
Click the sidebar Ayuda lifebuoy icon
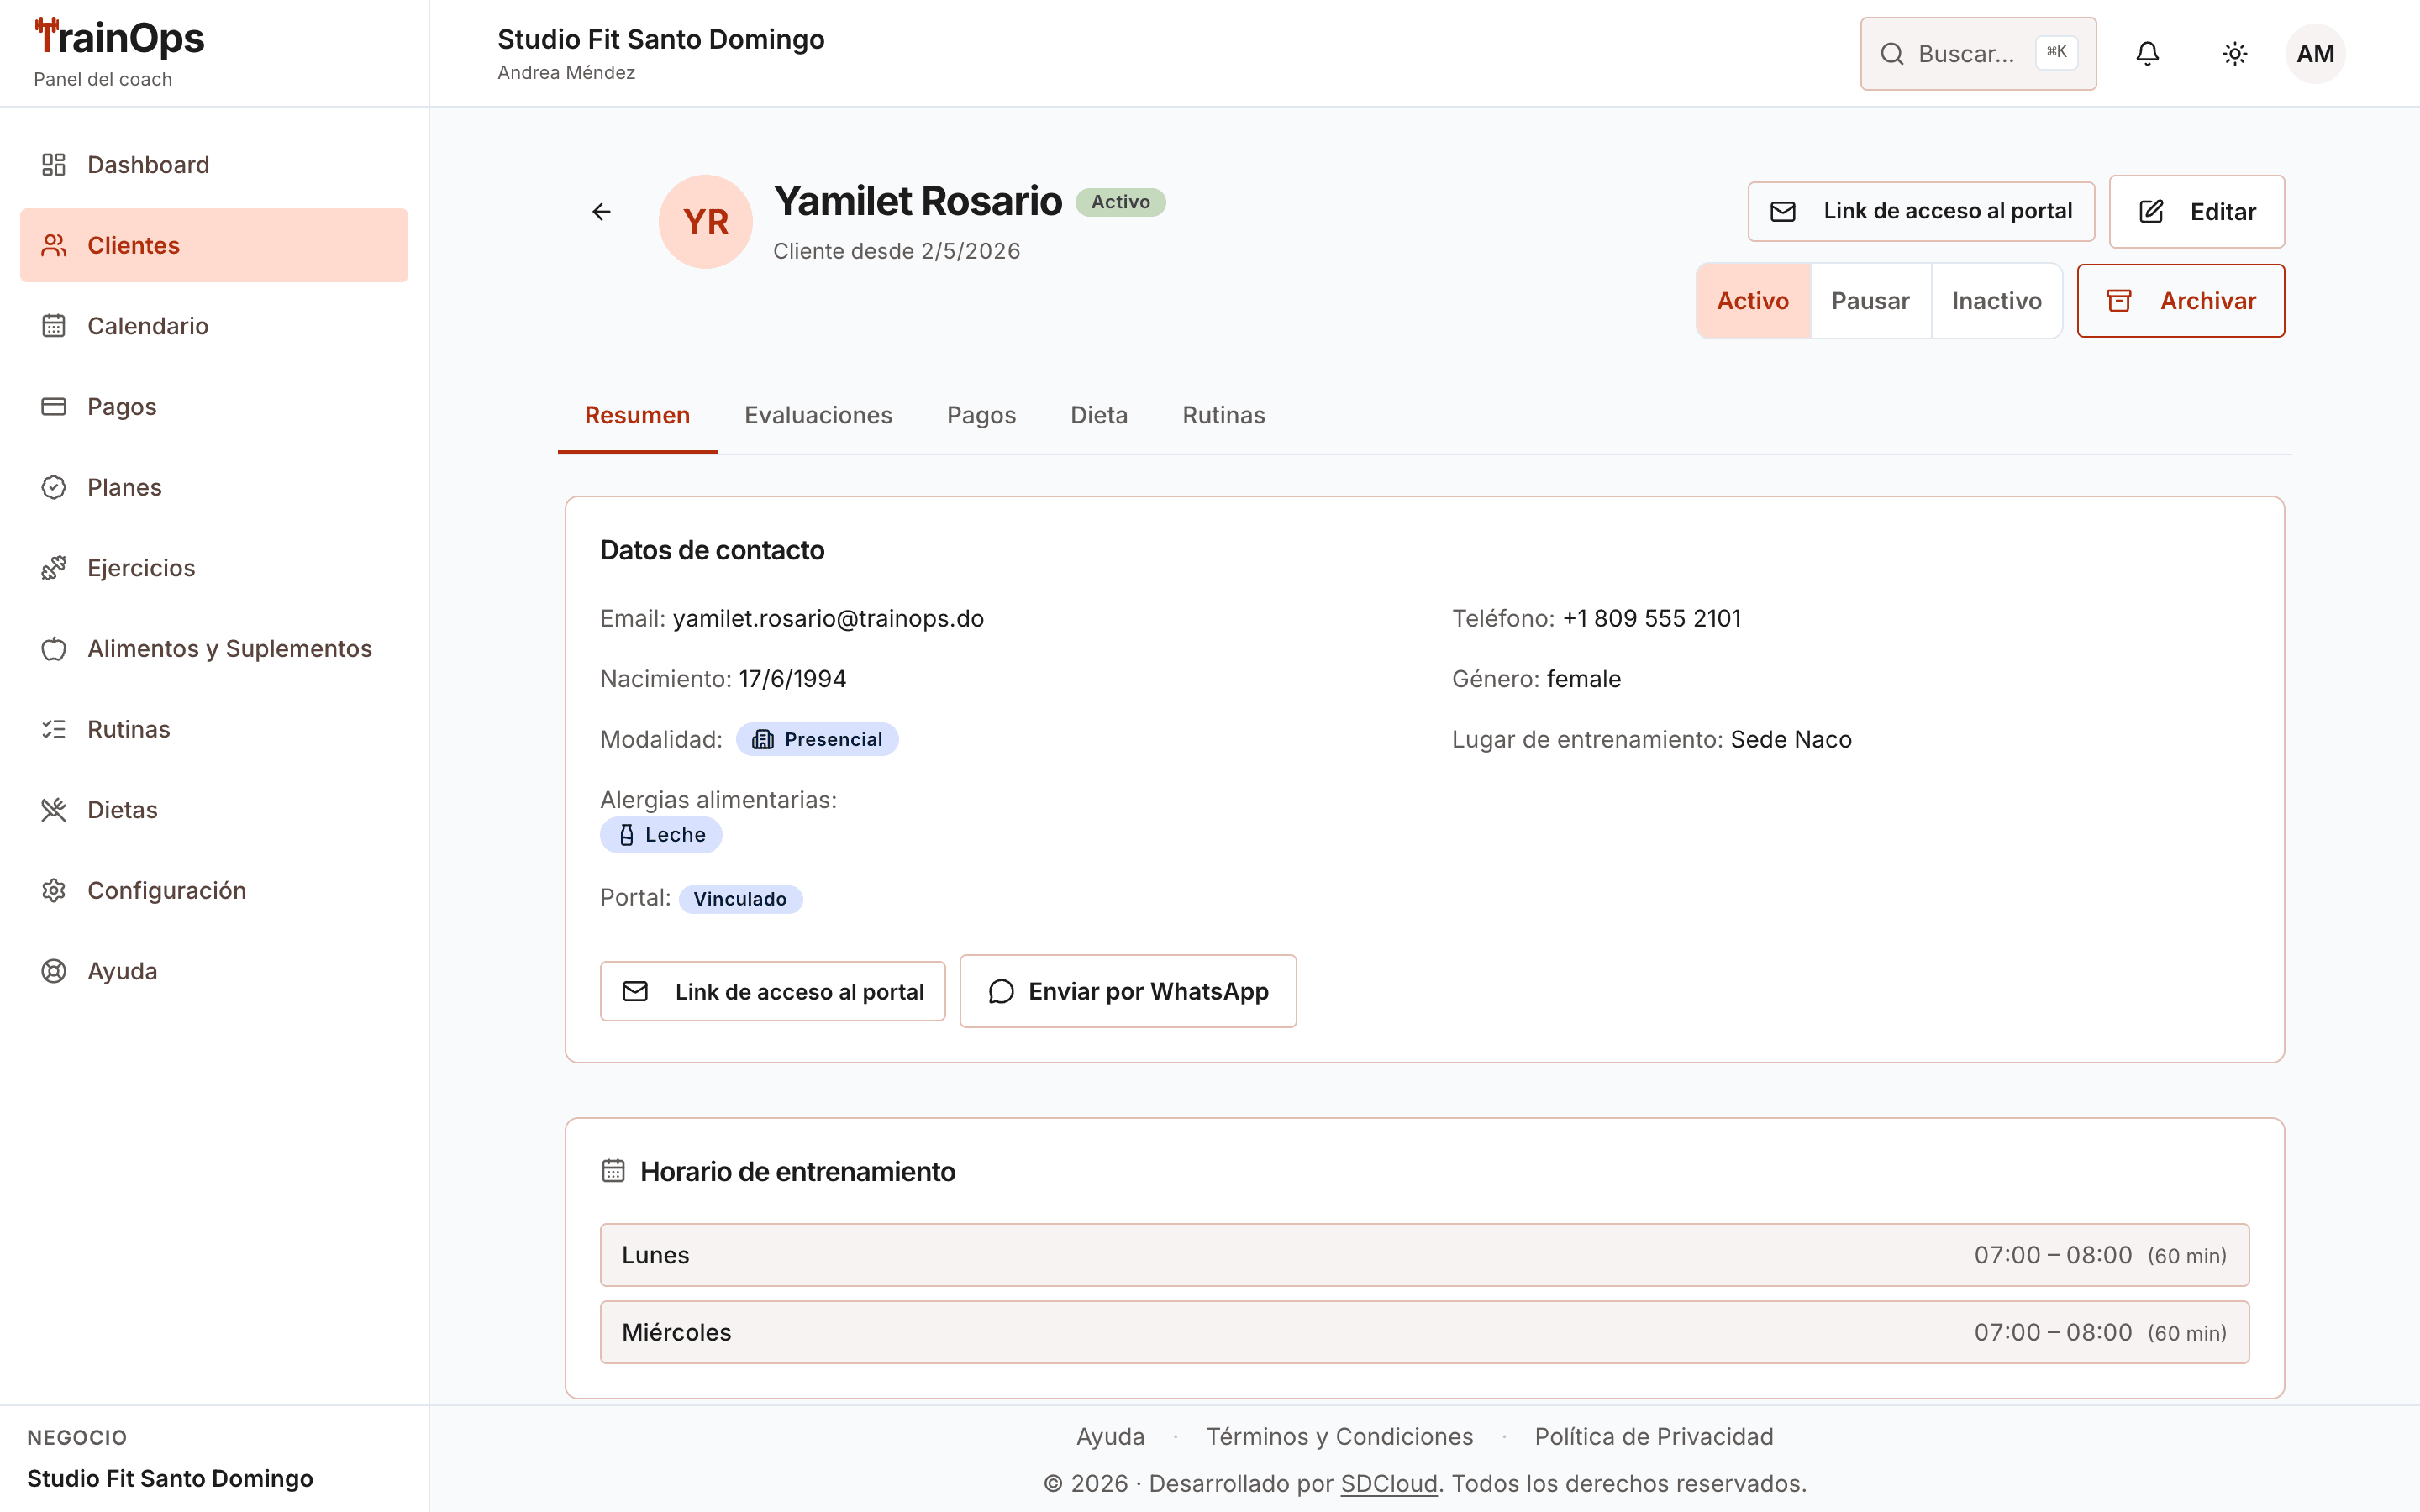pos(54,971)
